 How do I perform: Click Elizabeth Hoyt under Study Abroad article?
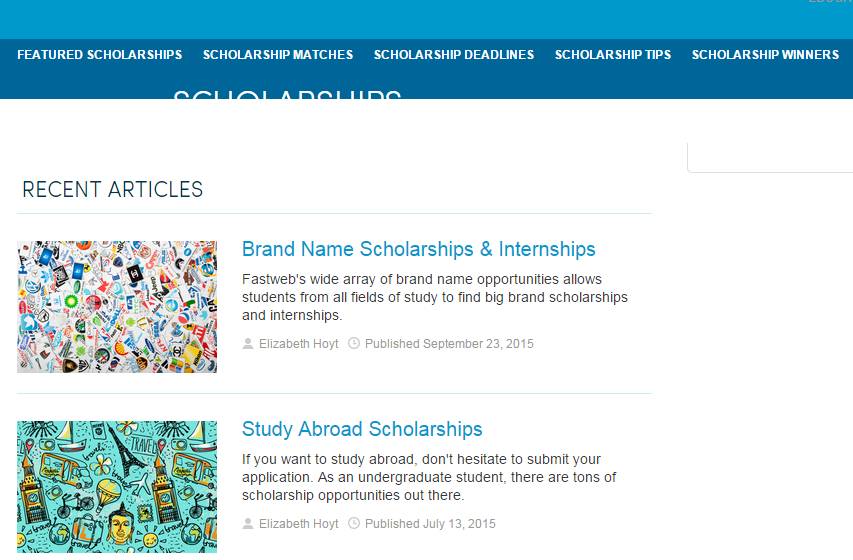tap(298, 524)
